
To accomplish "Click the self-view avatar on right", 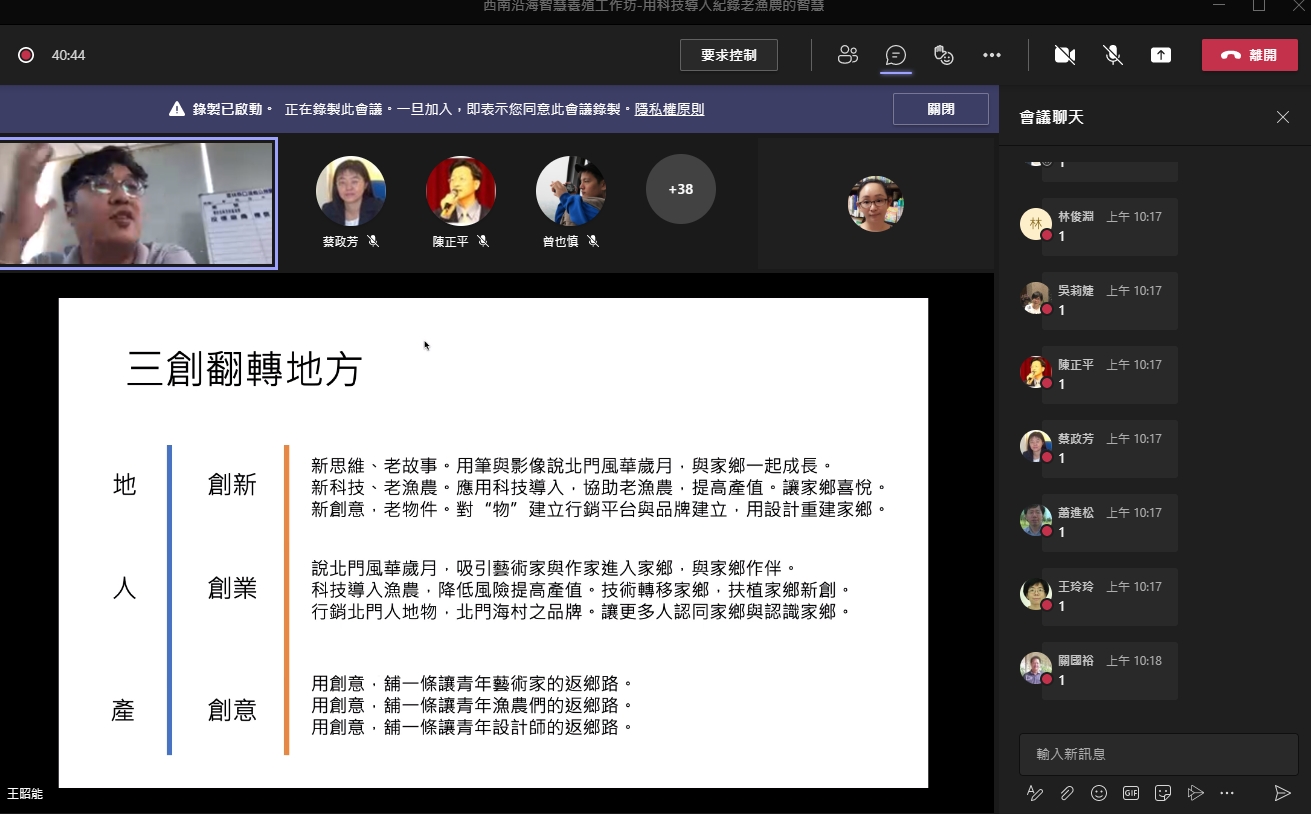I will (x=876, y=203).
